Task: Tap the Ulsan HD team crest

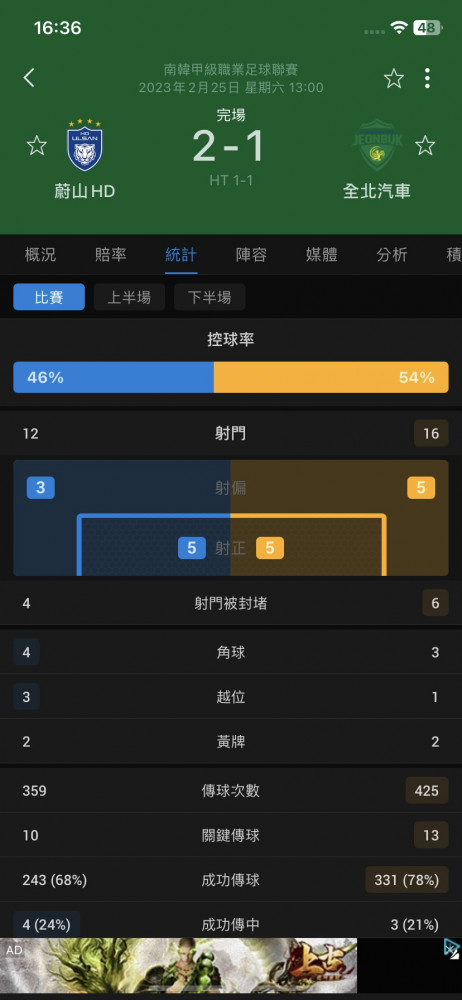Action: (x=85, y=145)
